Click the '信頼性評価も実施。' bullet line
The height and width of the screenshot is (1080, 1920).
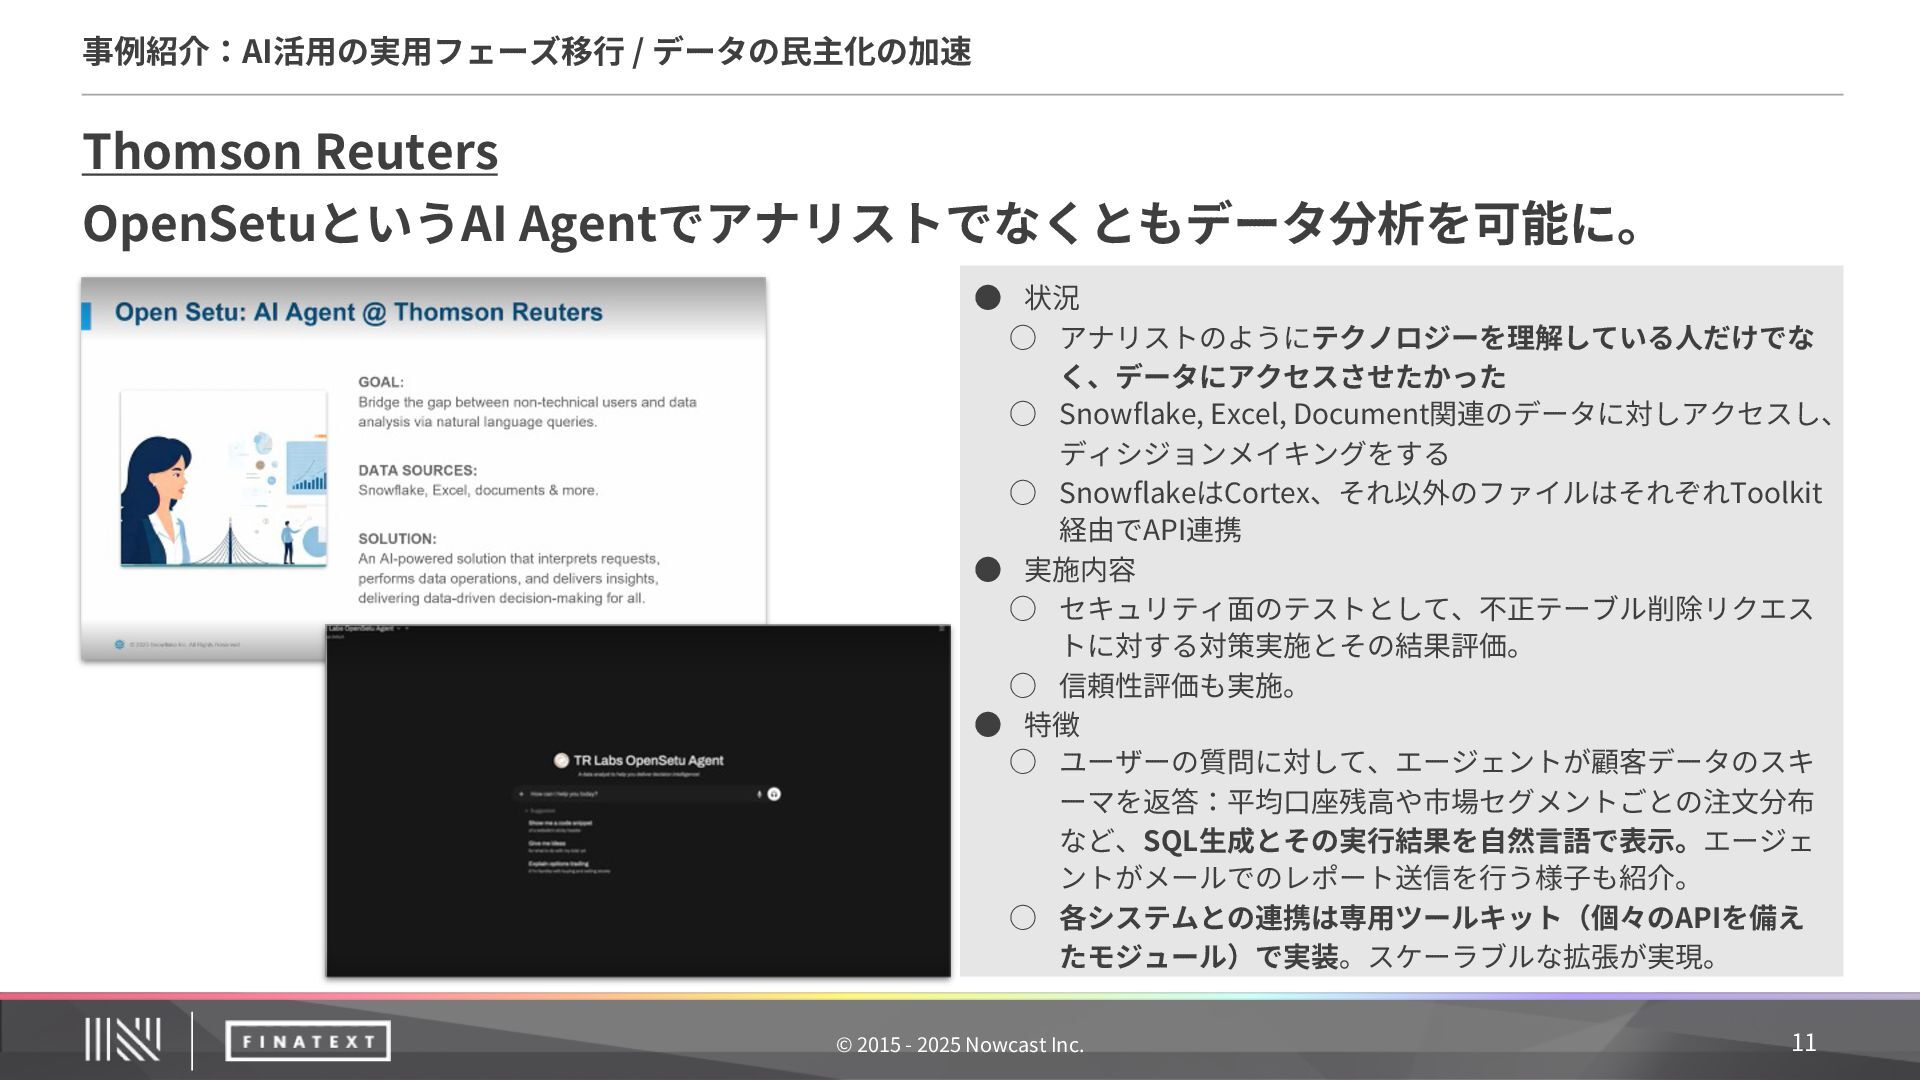1179,686
